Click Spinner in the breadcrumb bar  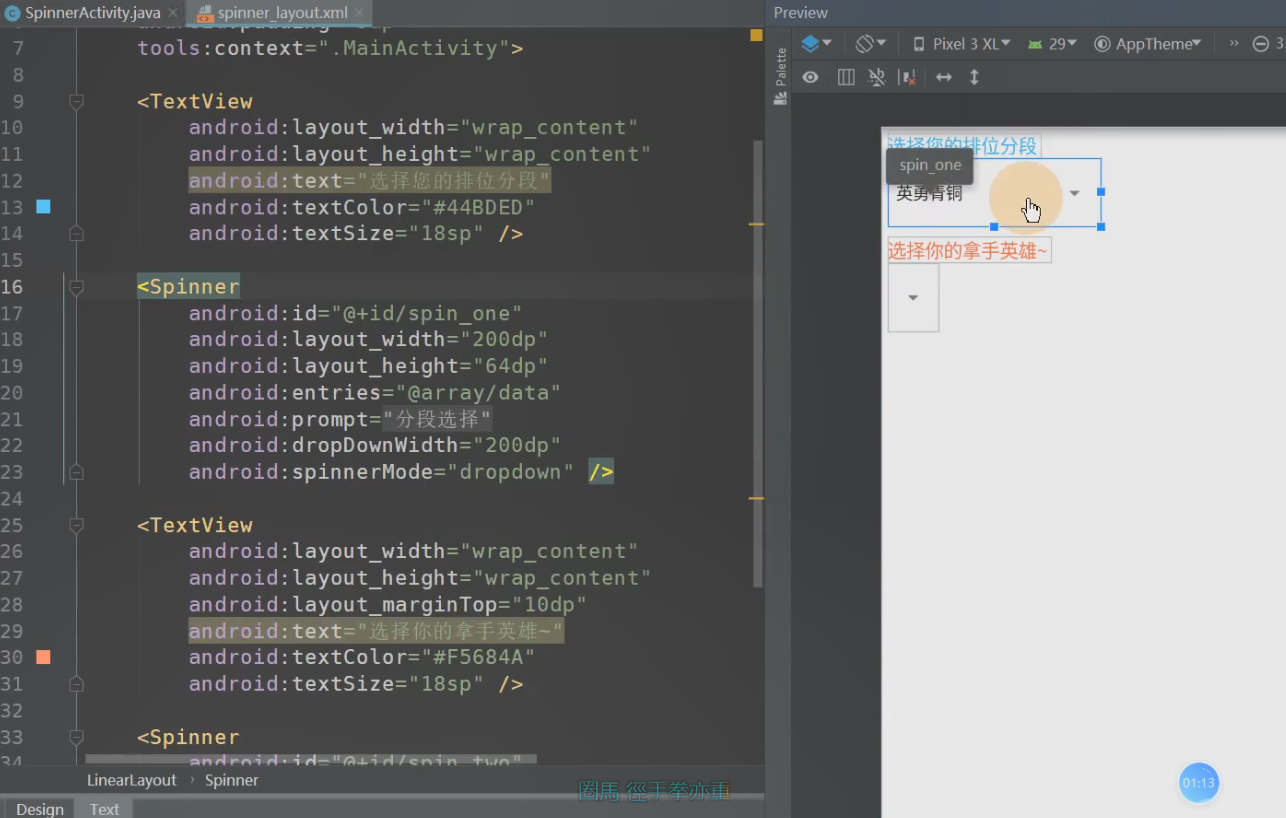click(232, 780)
